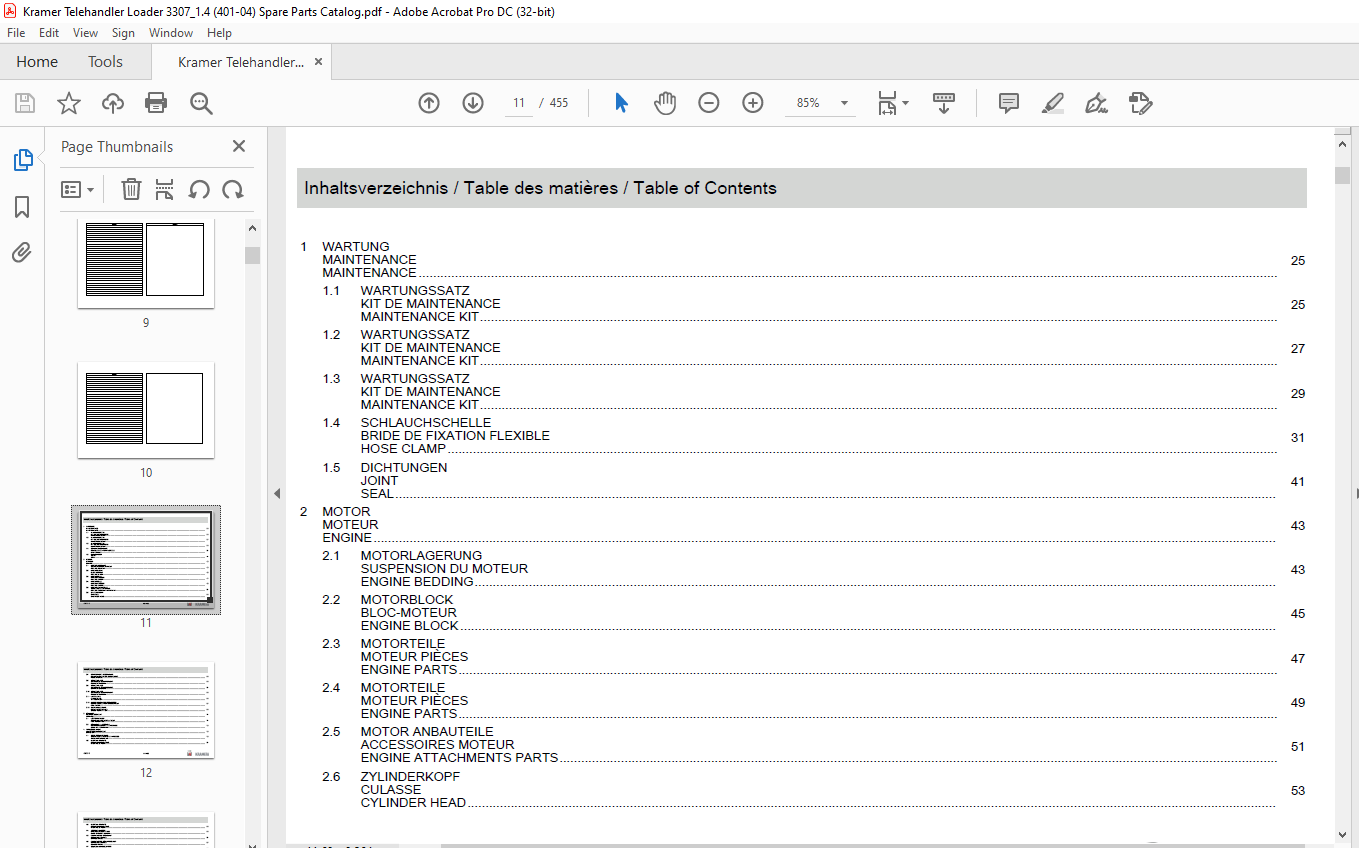Open the thumbnails options dropdown menu

(78, 189)
